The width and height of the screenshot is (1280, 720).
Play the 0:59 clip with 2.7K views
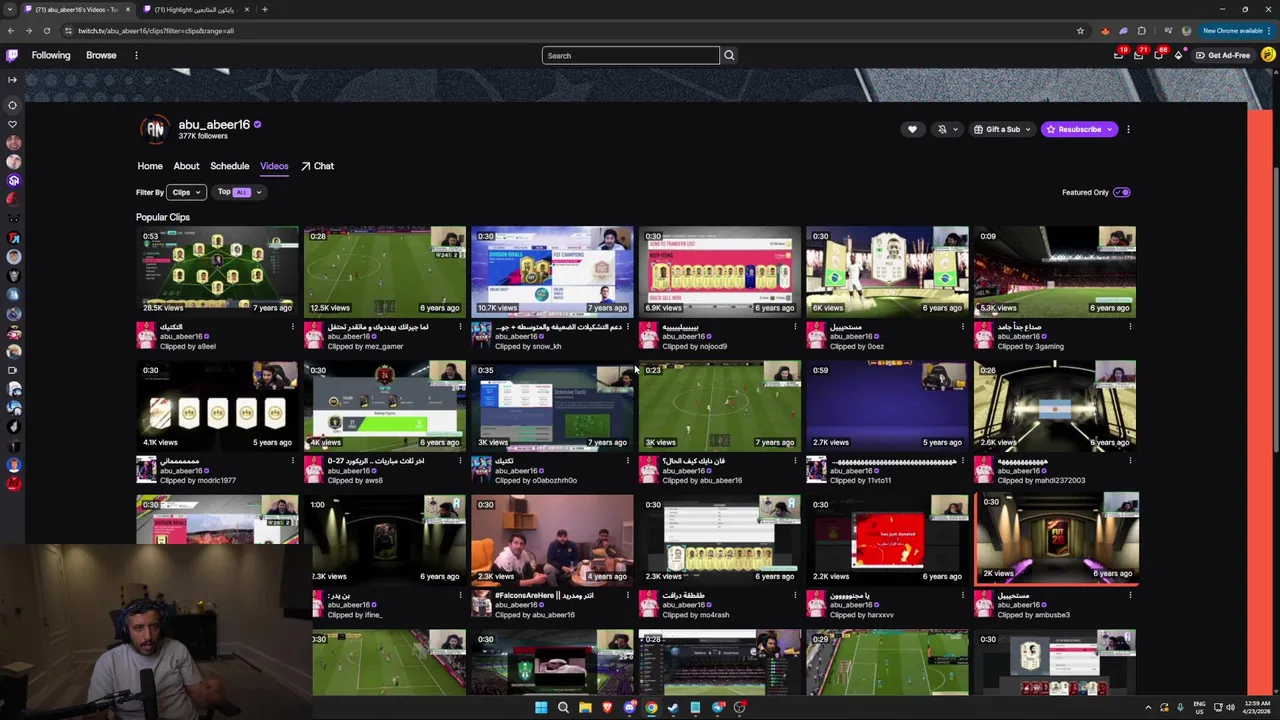click(887, 406)
